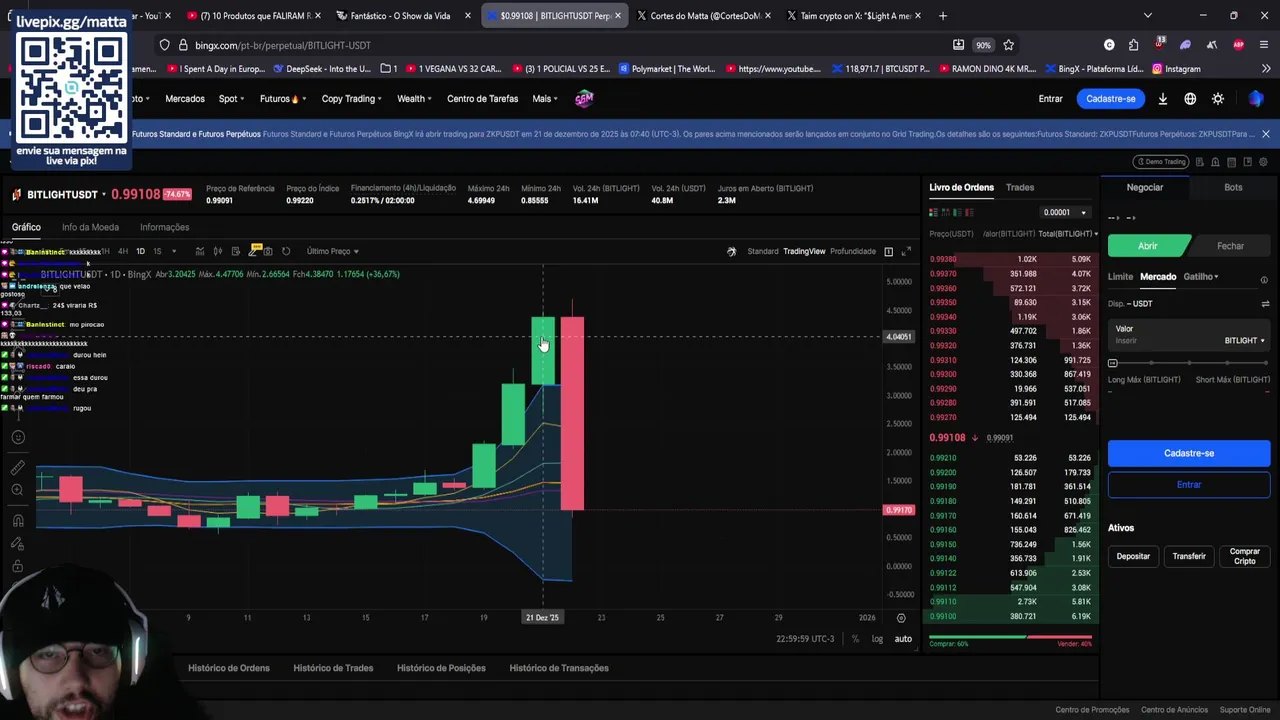Image resolution: width=1280 pixels, height=720 pixels.
Task: Toggle log scale on chart
Action: (877, 639)
